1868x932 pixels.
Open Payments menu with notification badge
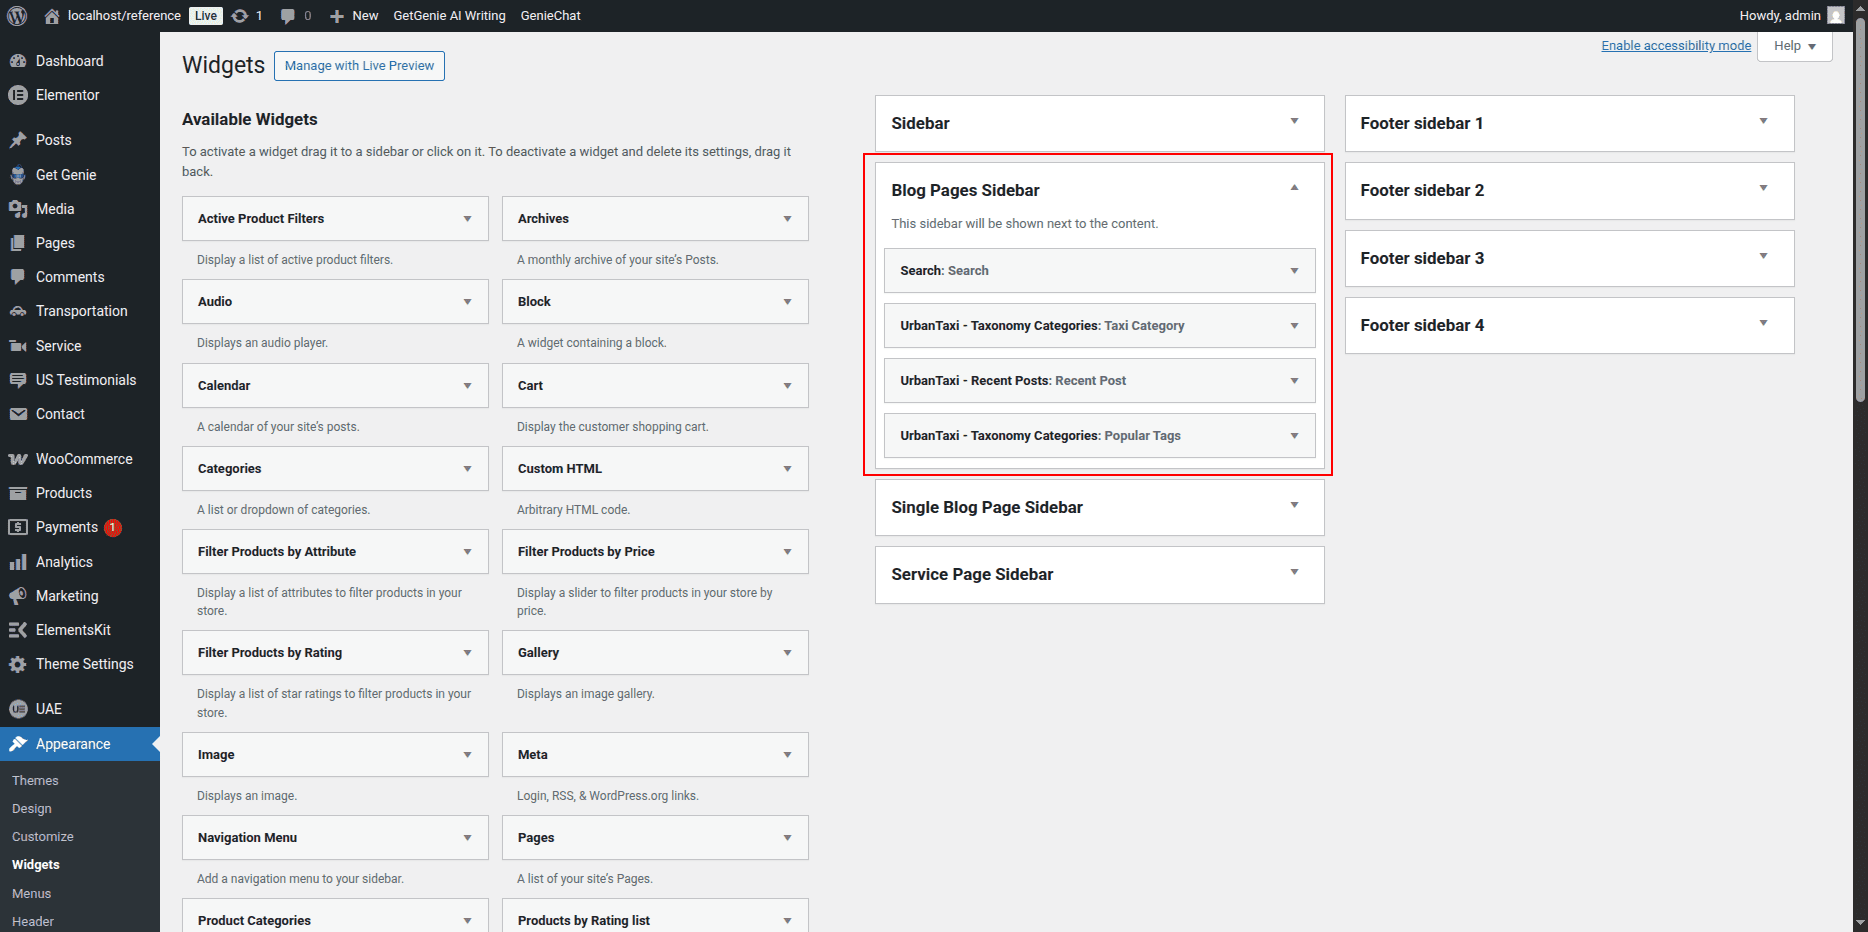(x=80, y=527)
